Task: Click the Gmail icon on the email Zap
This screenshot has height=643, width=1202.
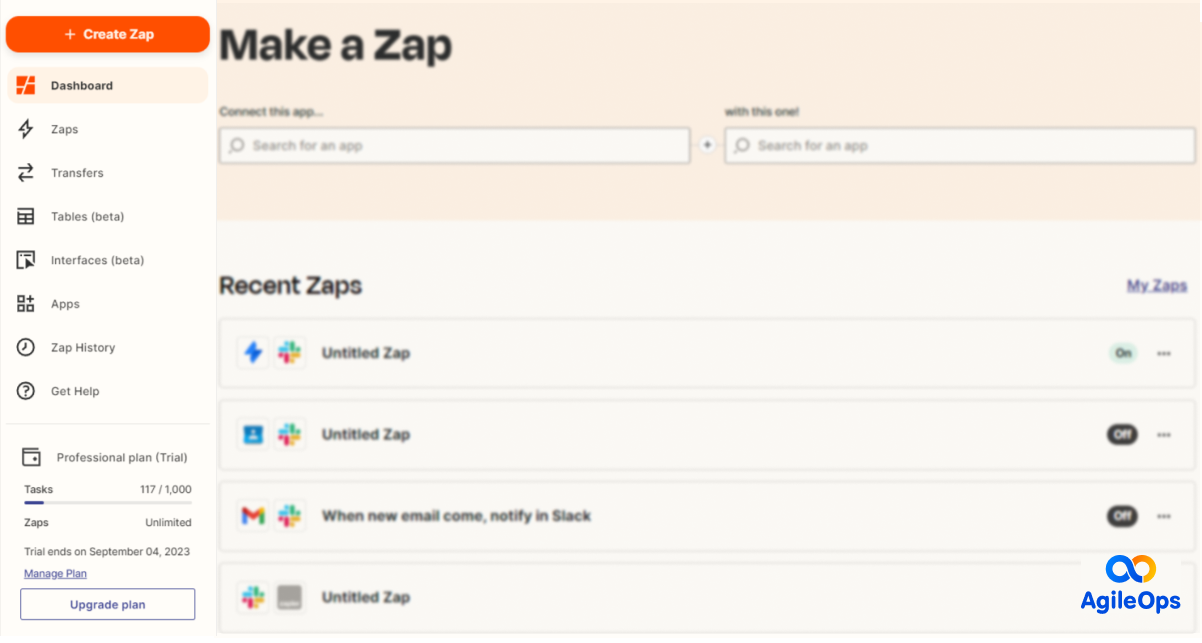Action: pyautogui.click(x=253, y=515)
